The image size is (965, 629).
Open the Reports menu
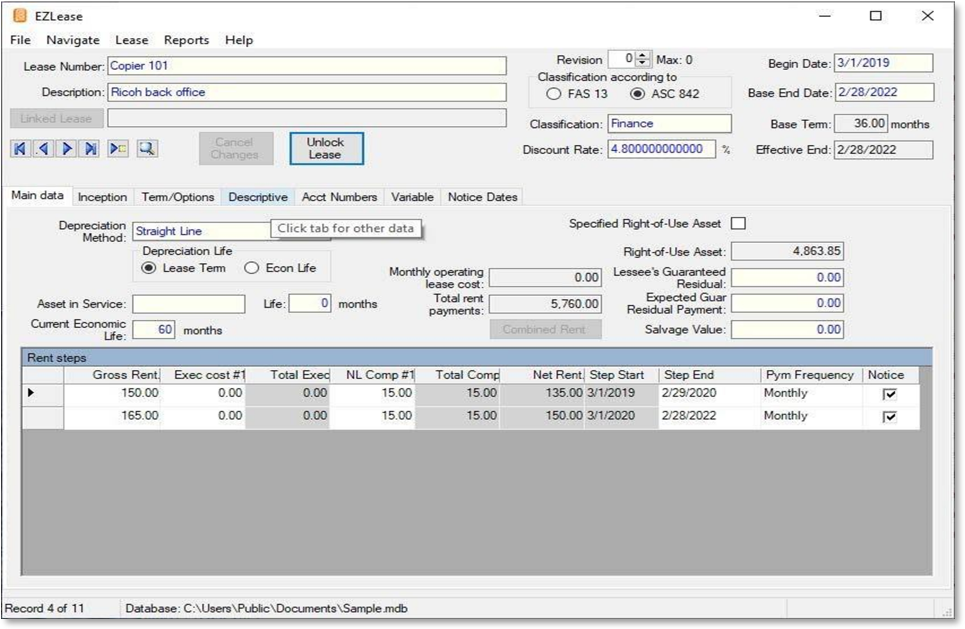[186, 40]
